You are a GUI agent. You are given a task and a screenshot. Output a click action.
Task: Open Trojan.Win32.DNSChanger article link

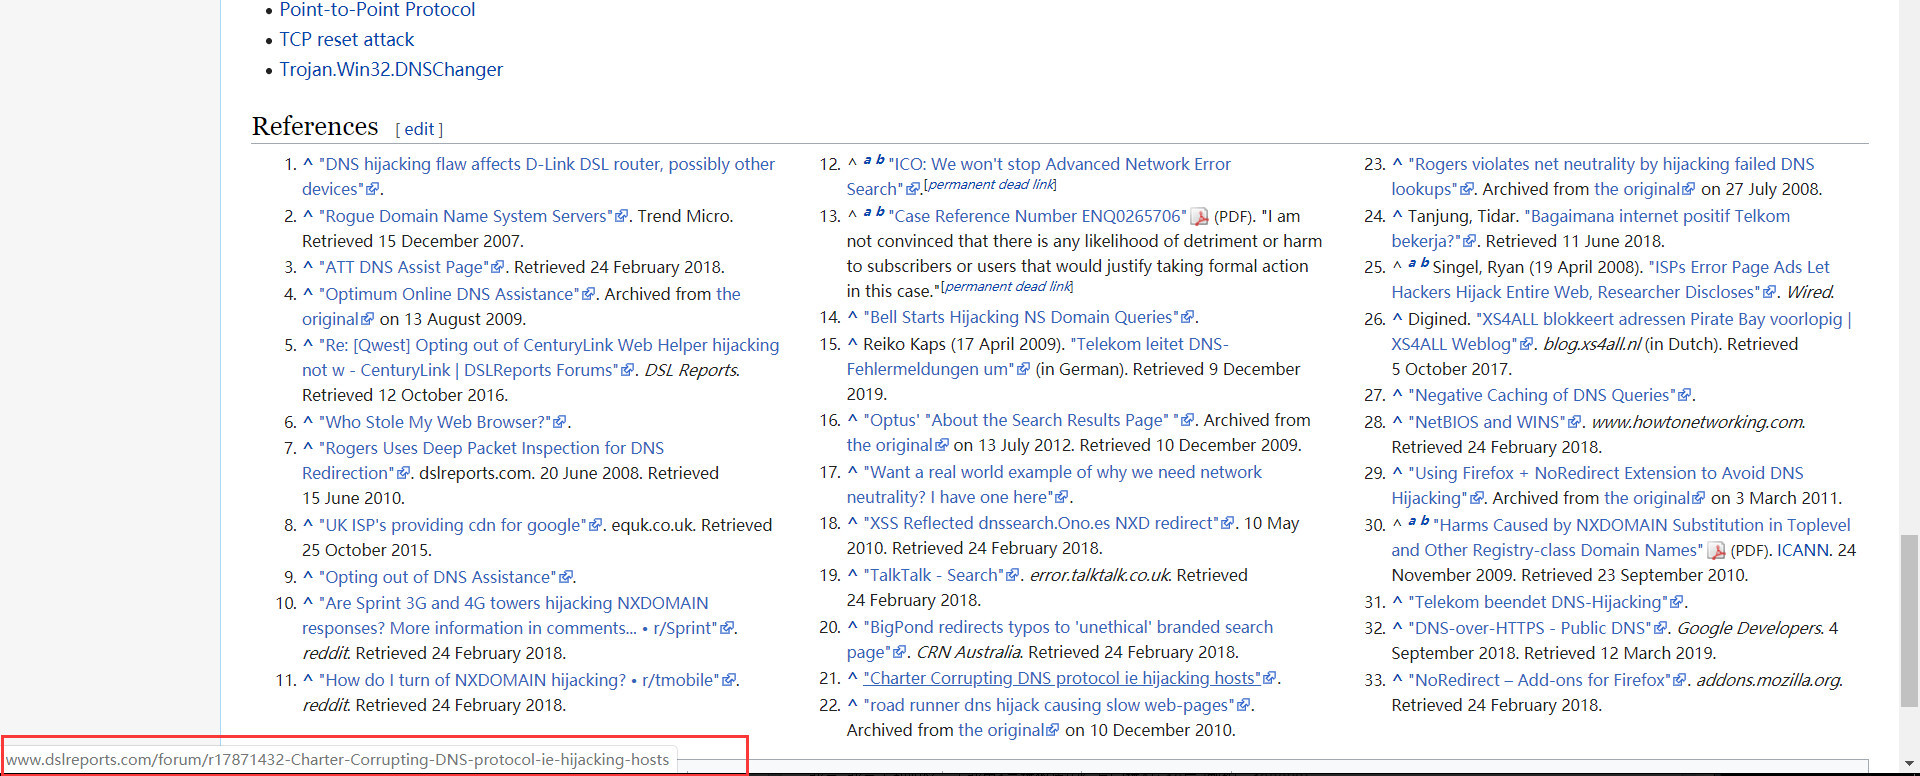391,70
